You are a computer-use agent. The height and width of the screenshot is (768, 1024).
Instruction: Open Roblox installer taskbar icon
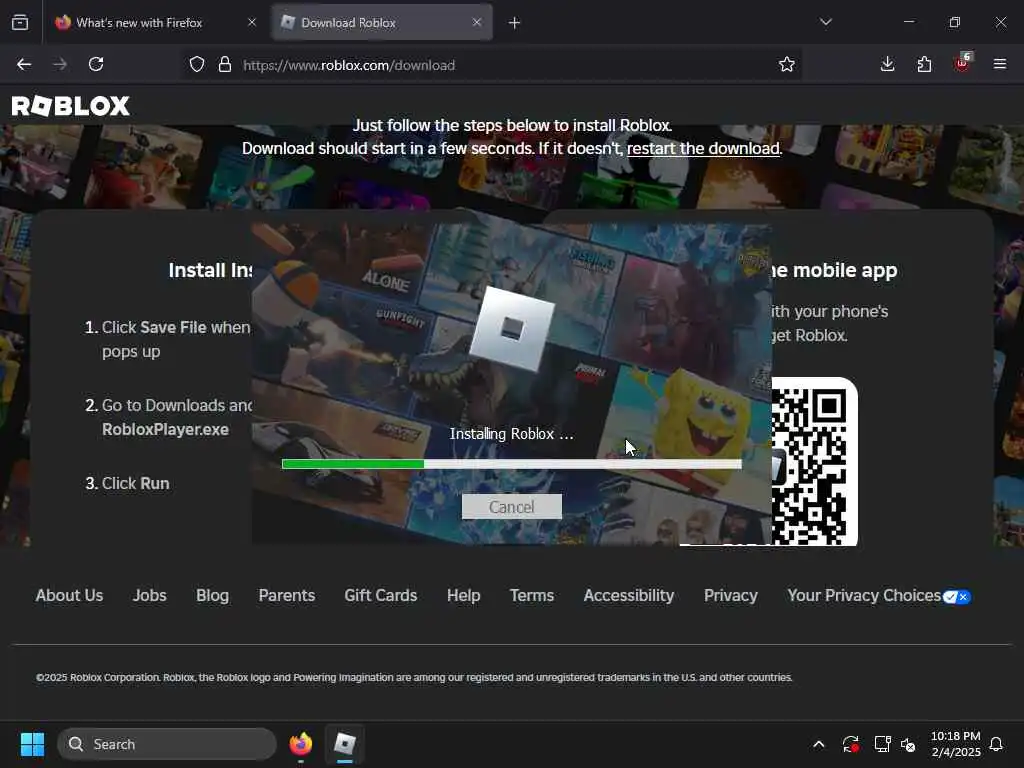pyautogui.click(x=345, y=744)
